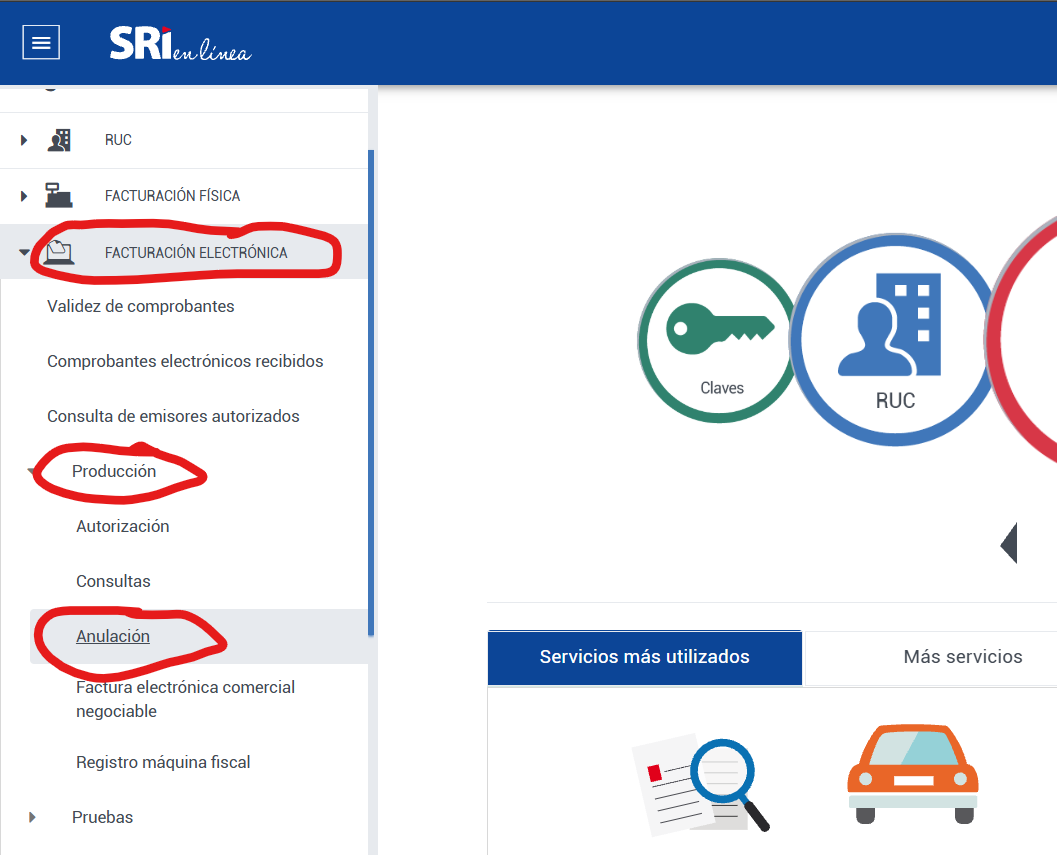
Task: Select Comprobantes electrónicos recibidos
Action: click(x=185, y=361)
